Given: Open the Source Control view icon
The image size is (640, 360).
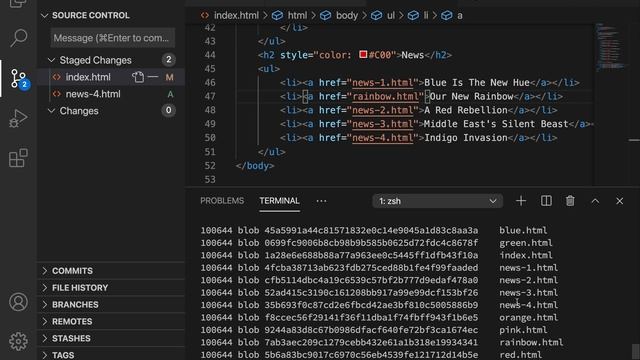Looking at the screenshot, I should (x=18, y=78).
